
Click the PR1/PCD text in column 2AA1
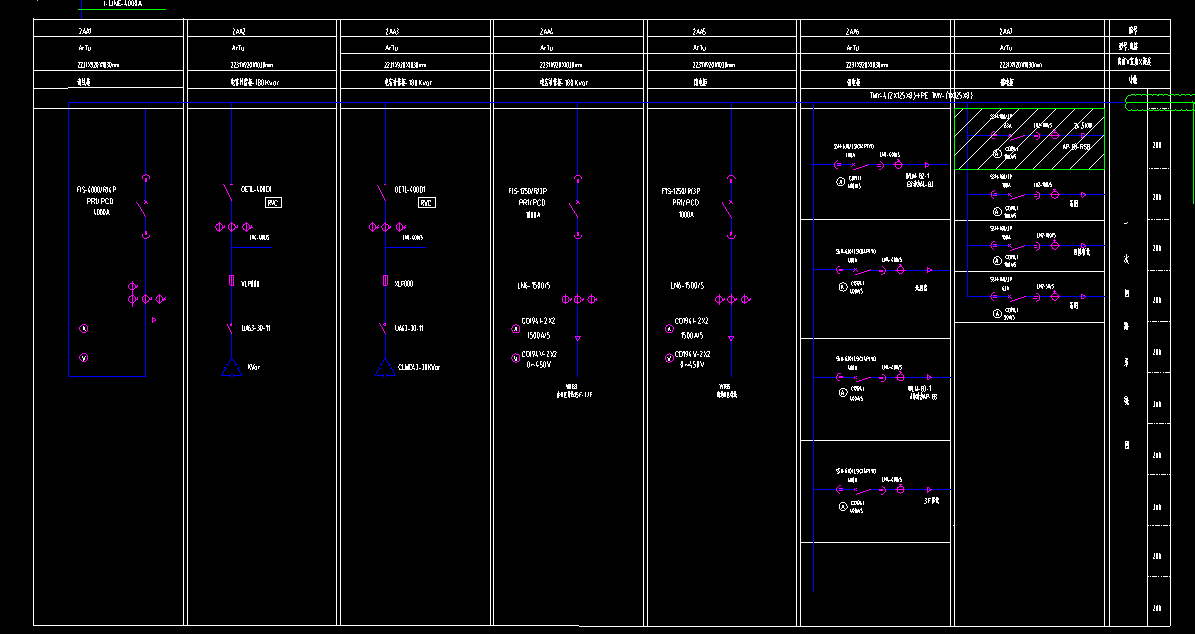[x=99, y=201]
